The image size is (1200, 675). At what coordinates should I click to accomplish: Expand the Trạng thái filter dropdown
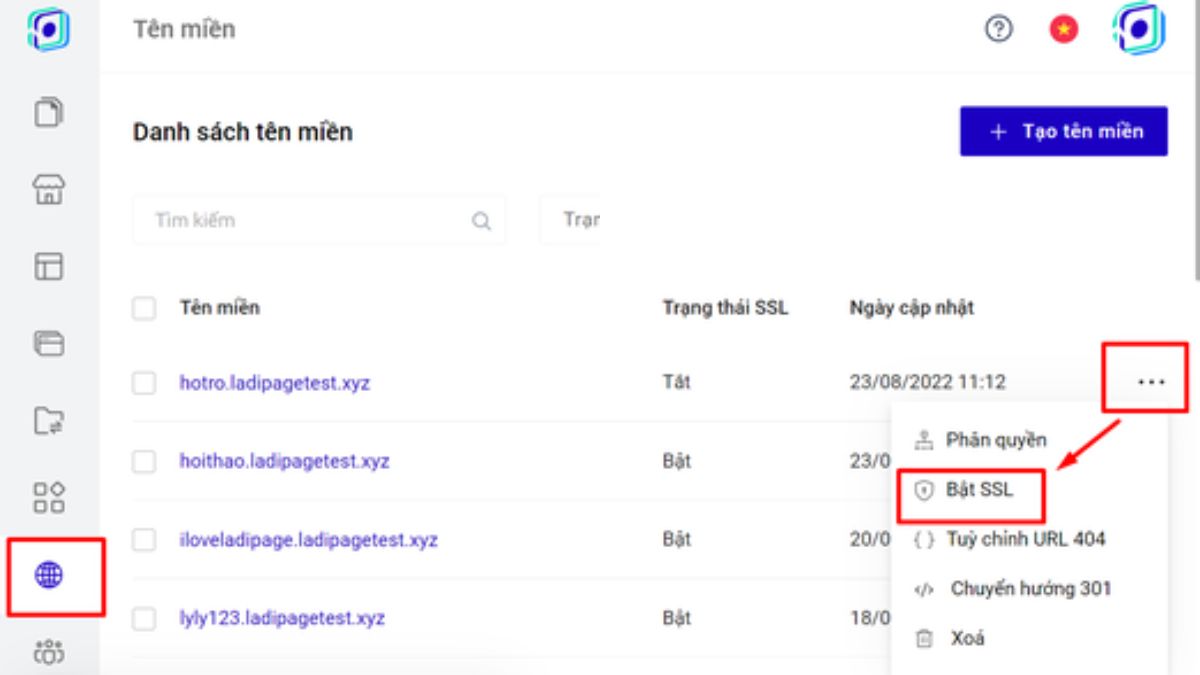pos(572,220)
